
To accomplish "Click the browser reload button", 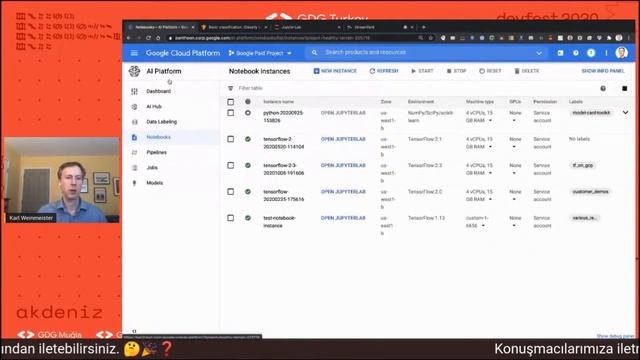I will coord(149,38).
